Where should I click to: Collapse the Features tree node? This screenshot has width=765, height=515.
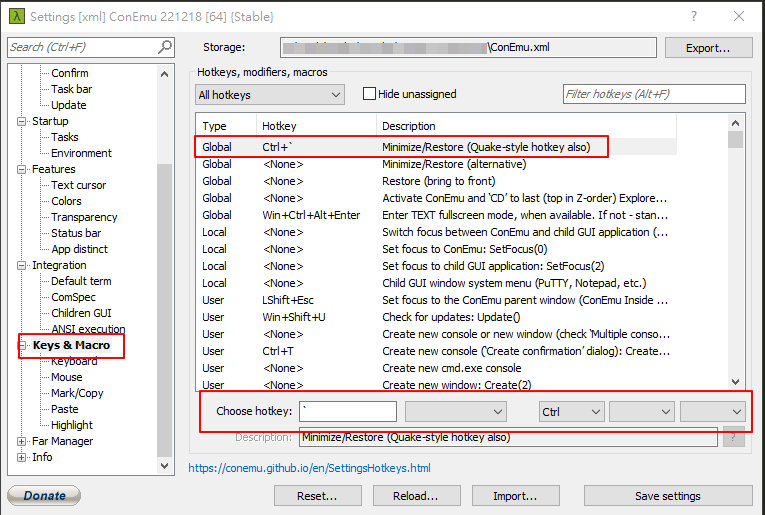[x=21, y=169]
